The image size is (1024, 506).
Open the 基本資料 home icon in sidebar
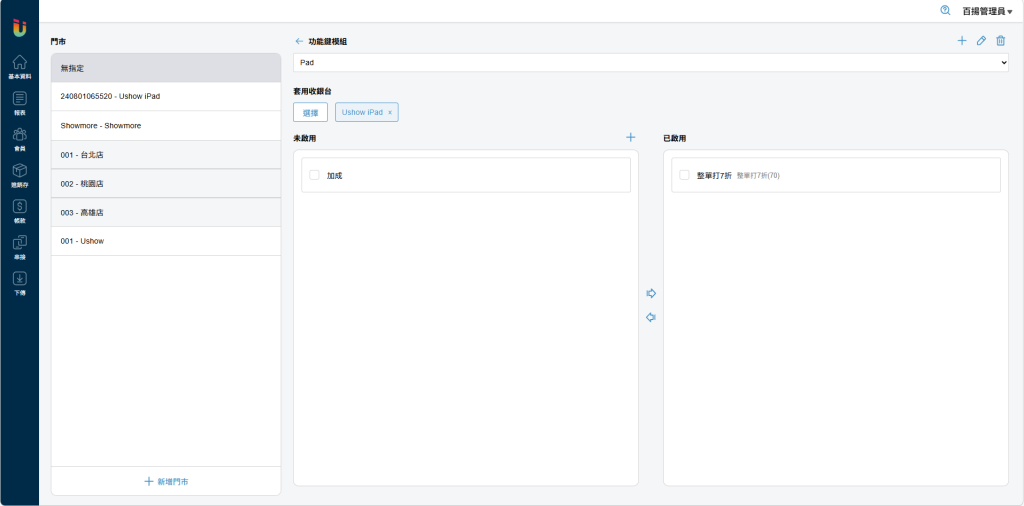point(19,63)
